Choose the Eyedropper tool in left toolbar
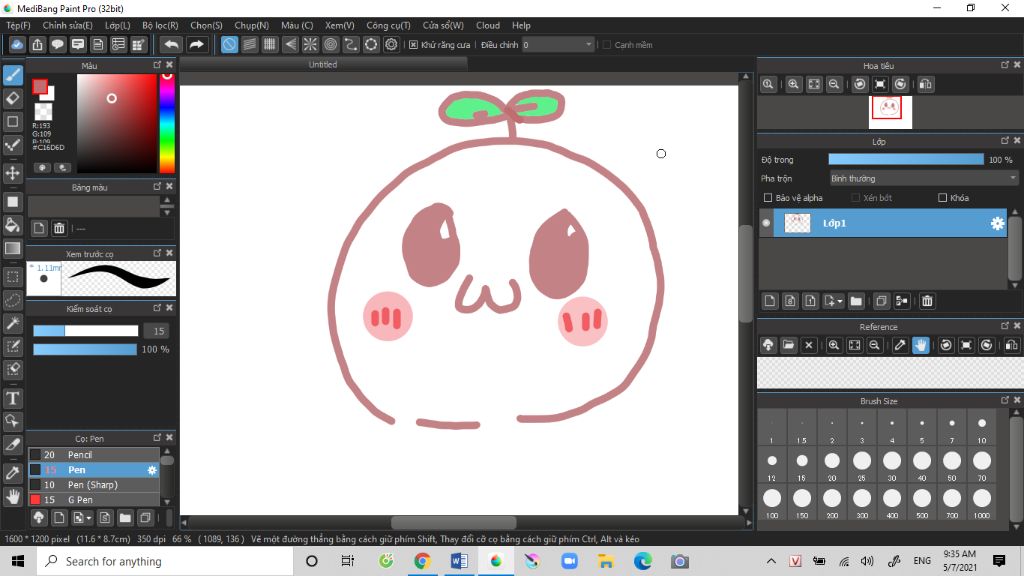 coord(13,472)
